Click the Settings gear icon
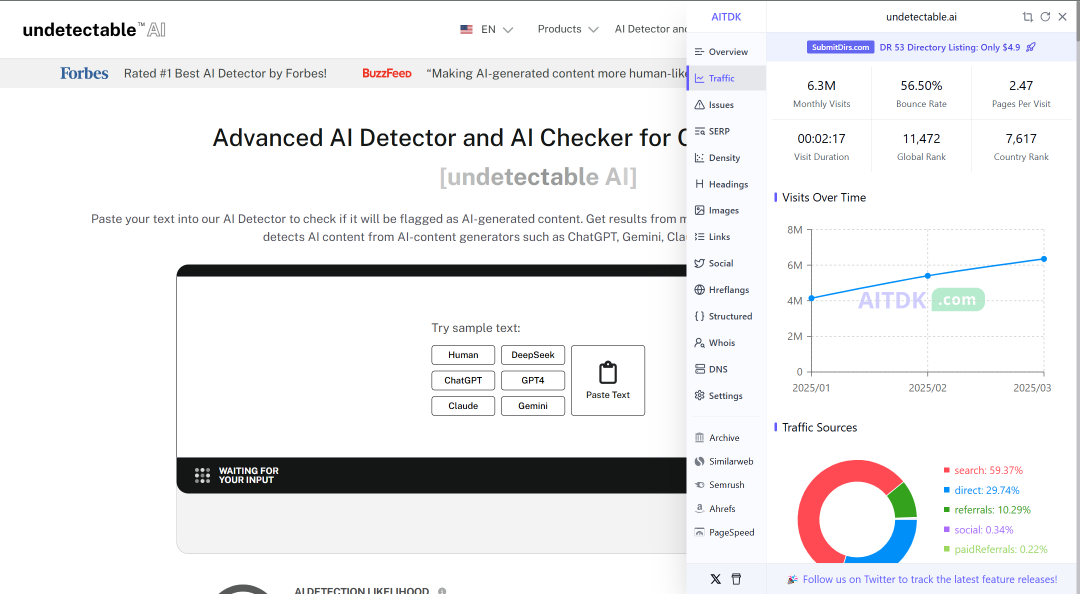 700,396
